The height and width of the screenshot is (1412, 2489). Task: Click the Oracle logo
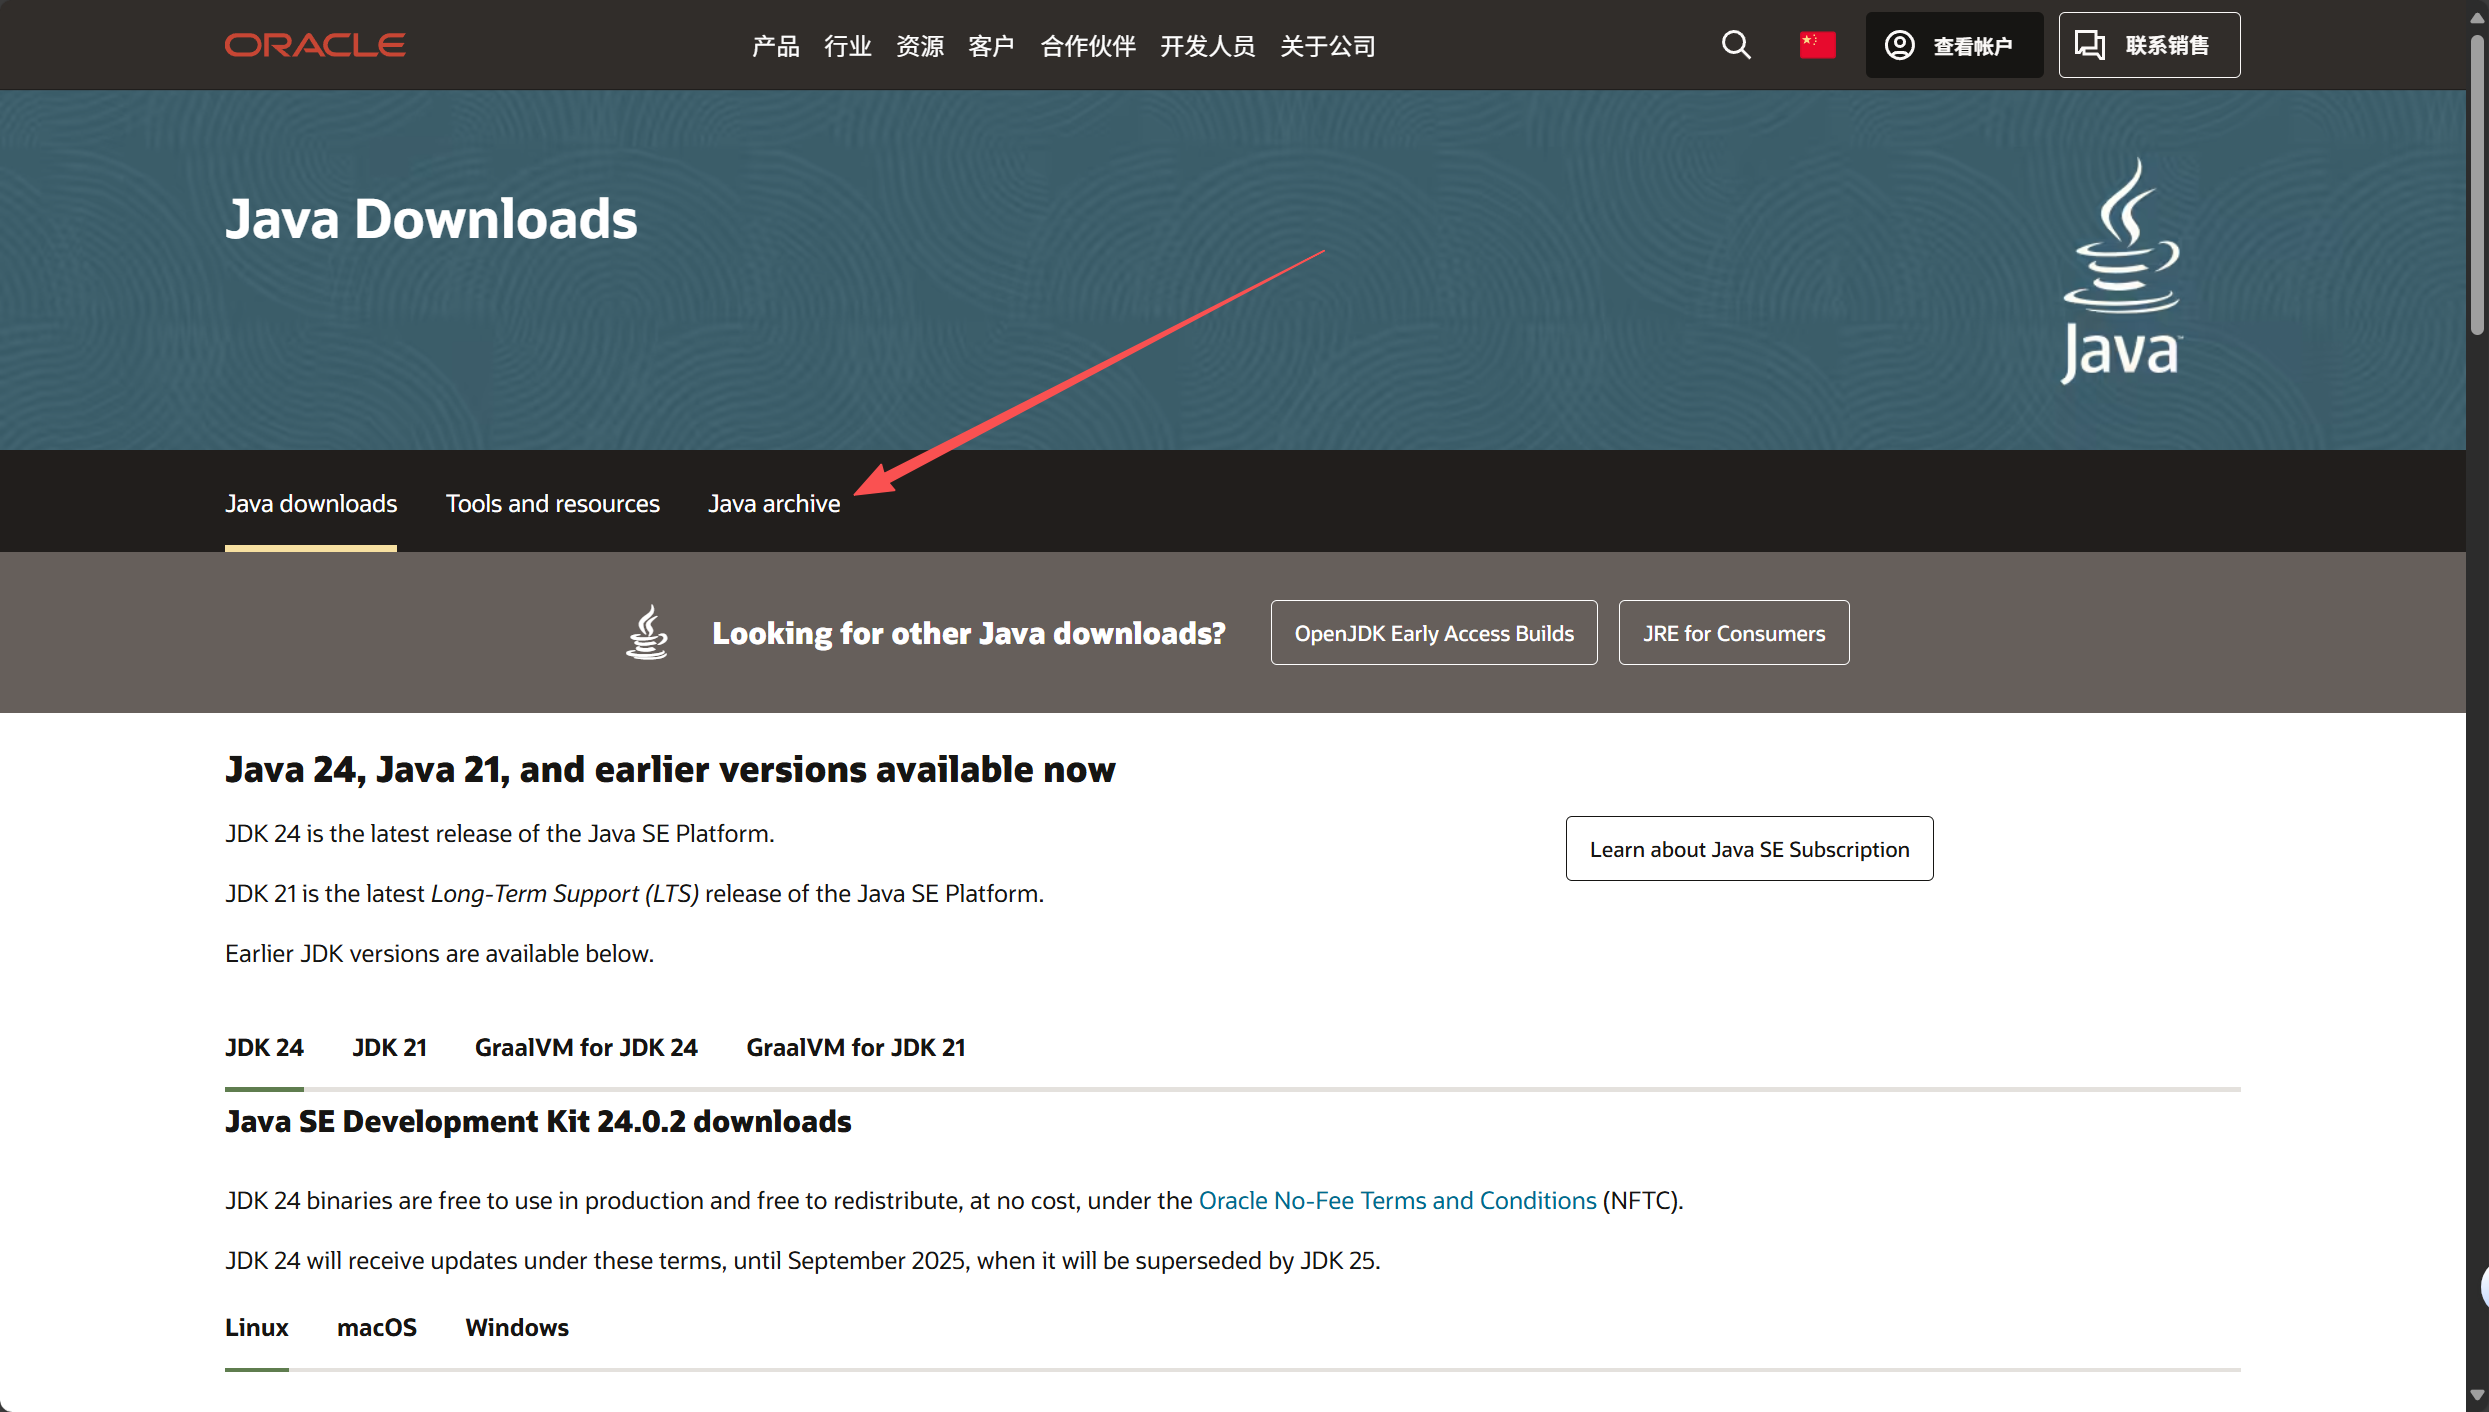[x=315, y=45]
